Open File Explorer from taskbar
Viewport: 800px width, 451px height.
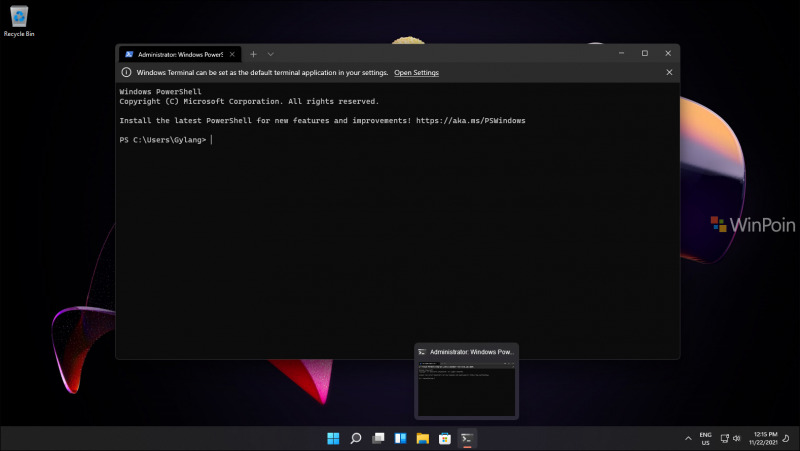pyautogui.click(x=422, y=438)
